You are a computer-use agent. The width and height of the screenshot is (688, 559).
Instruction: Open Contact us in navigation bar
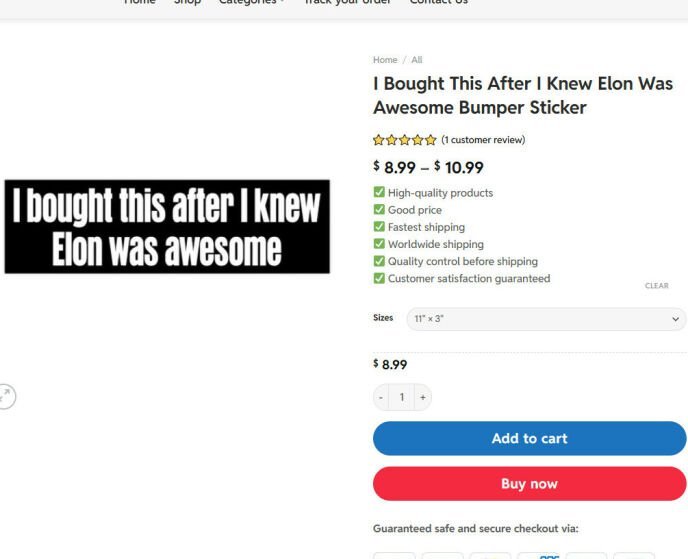click(439, 2)
